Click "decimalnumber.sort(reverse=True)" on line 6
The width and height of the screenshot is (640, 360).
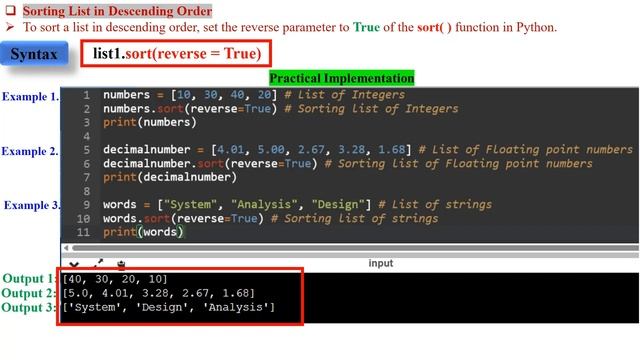point(210,164)
